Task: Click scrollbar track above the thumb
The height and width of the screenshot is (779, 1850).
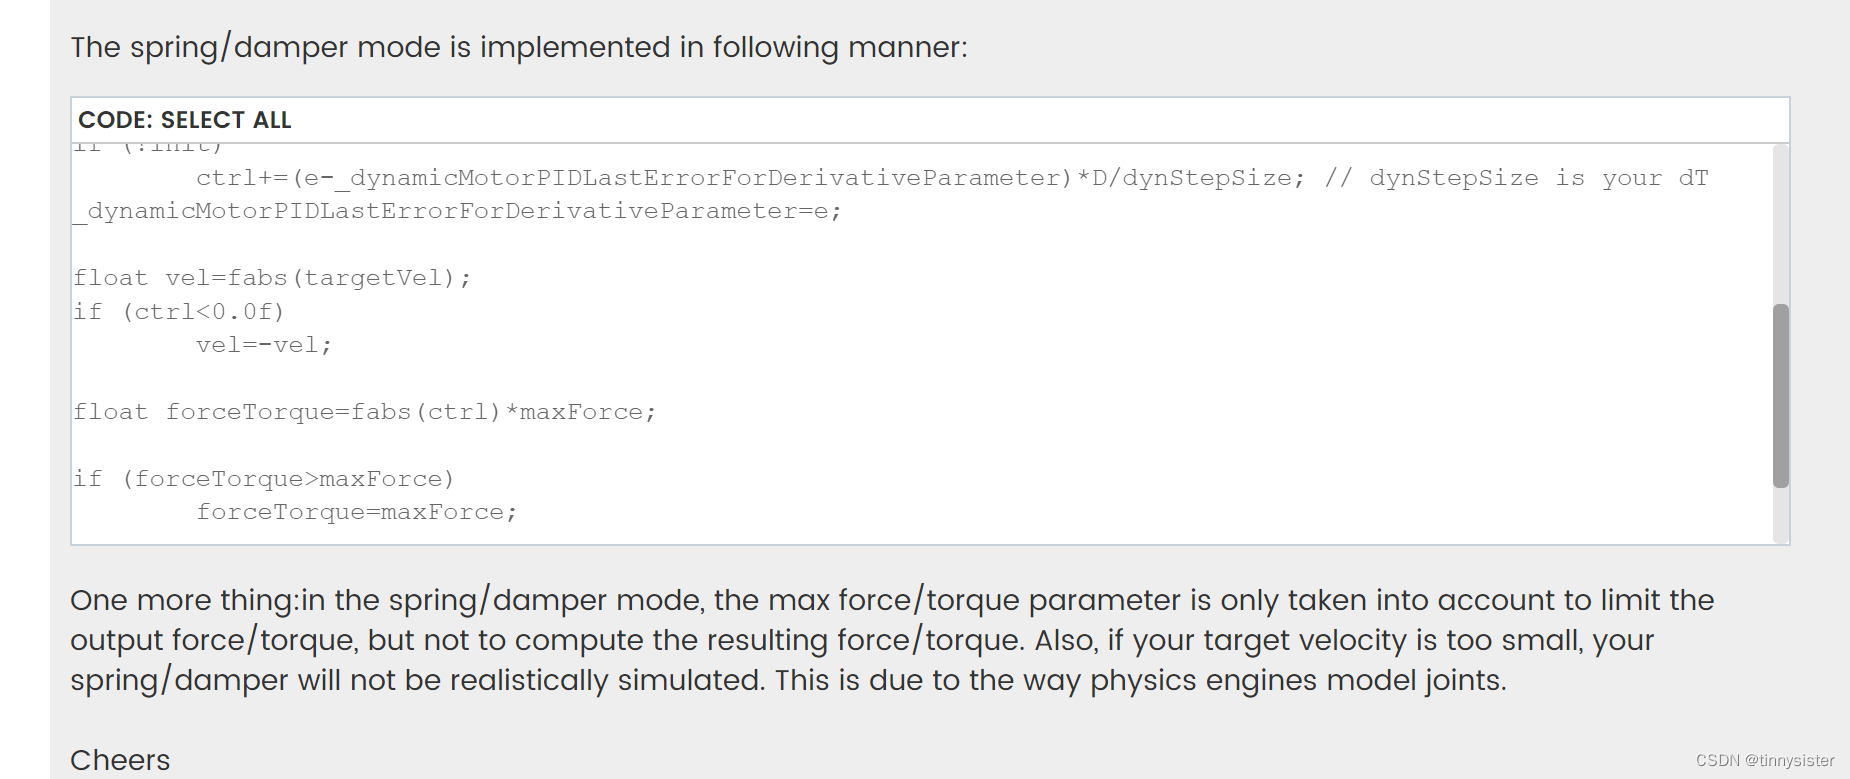Action: click(x=1780, y=224)
